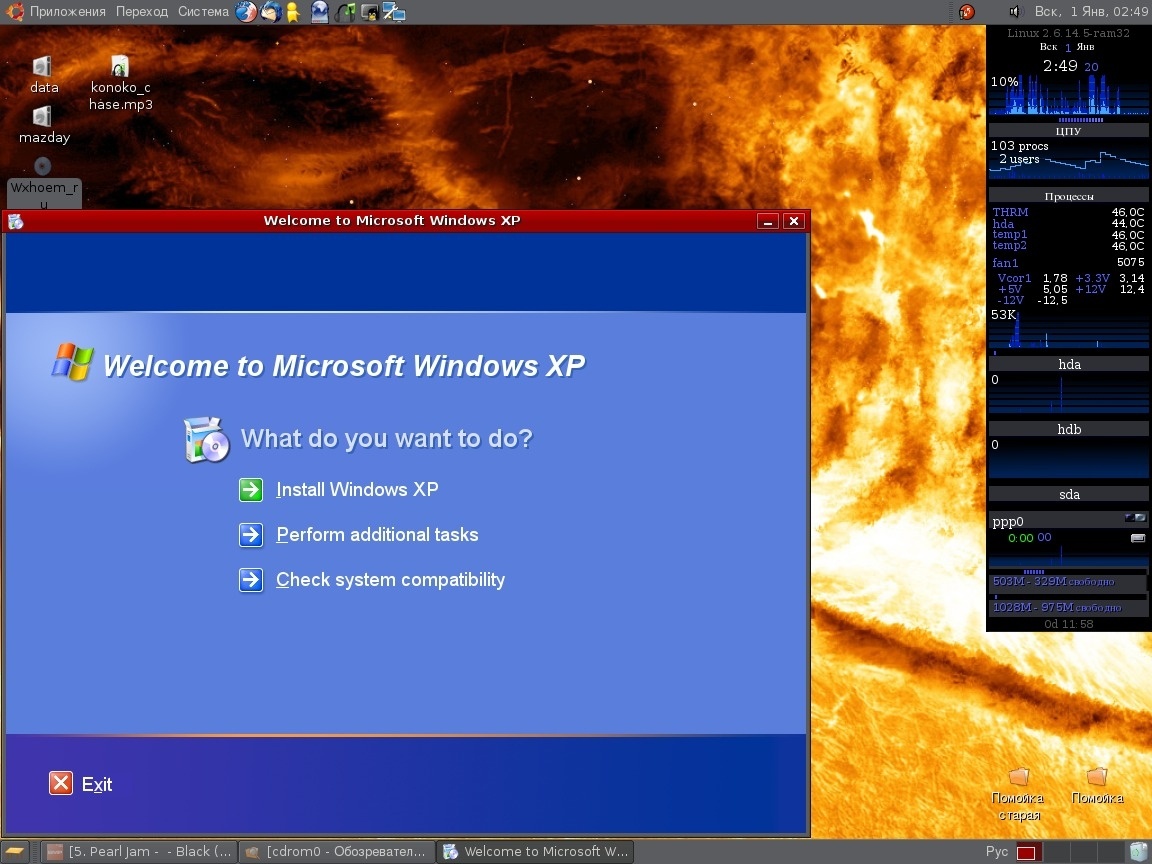Click the red software update notification icon
Image resolution: width=1152 pixels, height=864 pixels.
(x=967, y=12)
